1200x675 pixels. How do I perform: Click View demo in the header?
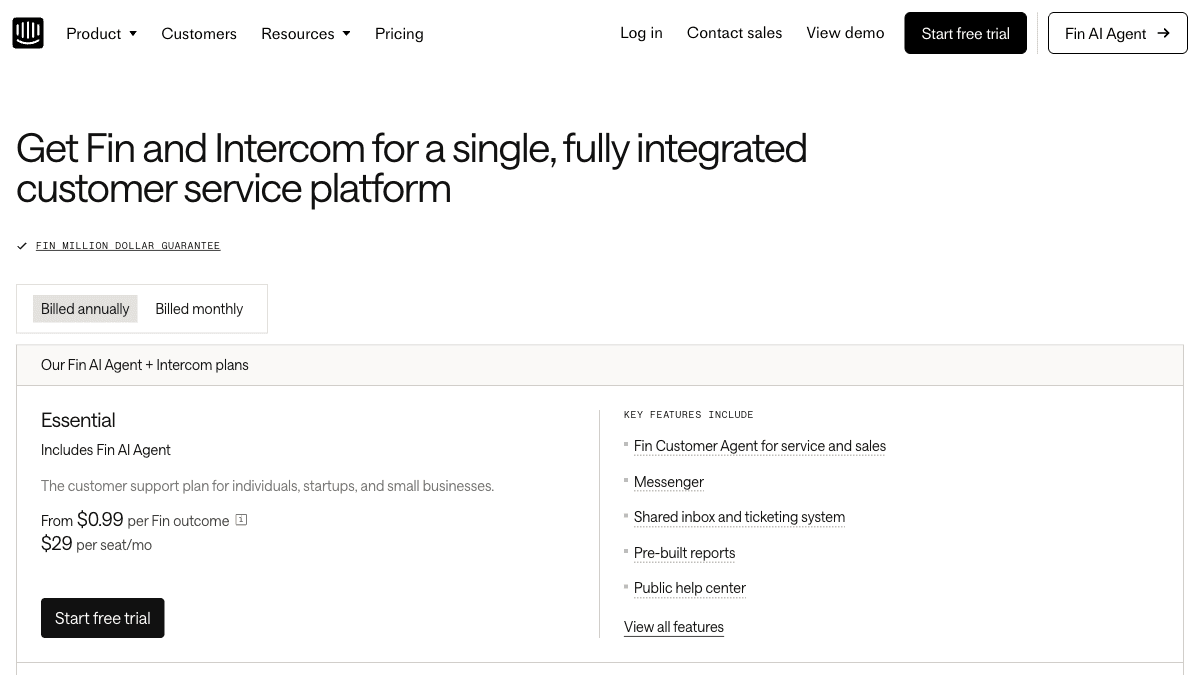point(845,33)
